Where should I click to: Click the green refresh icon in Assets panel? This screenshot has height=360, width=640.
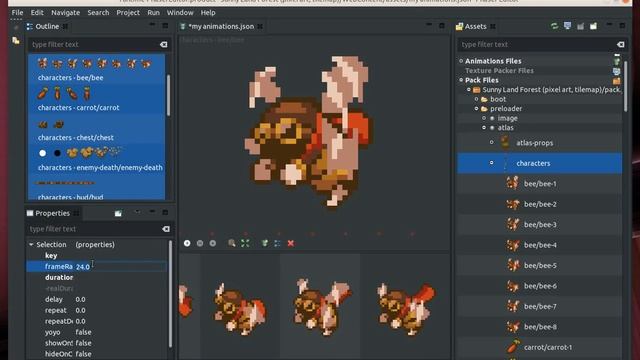click(554, 26)
